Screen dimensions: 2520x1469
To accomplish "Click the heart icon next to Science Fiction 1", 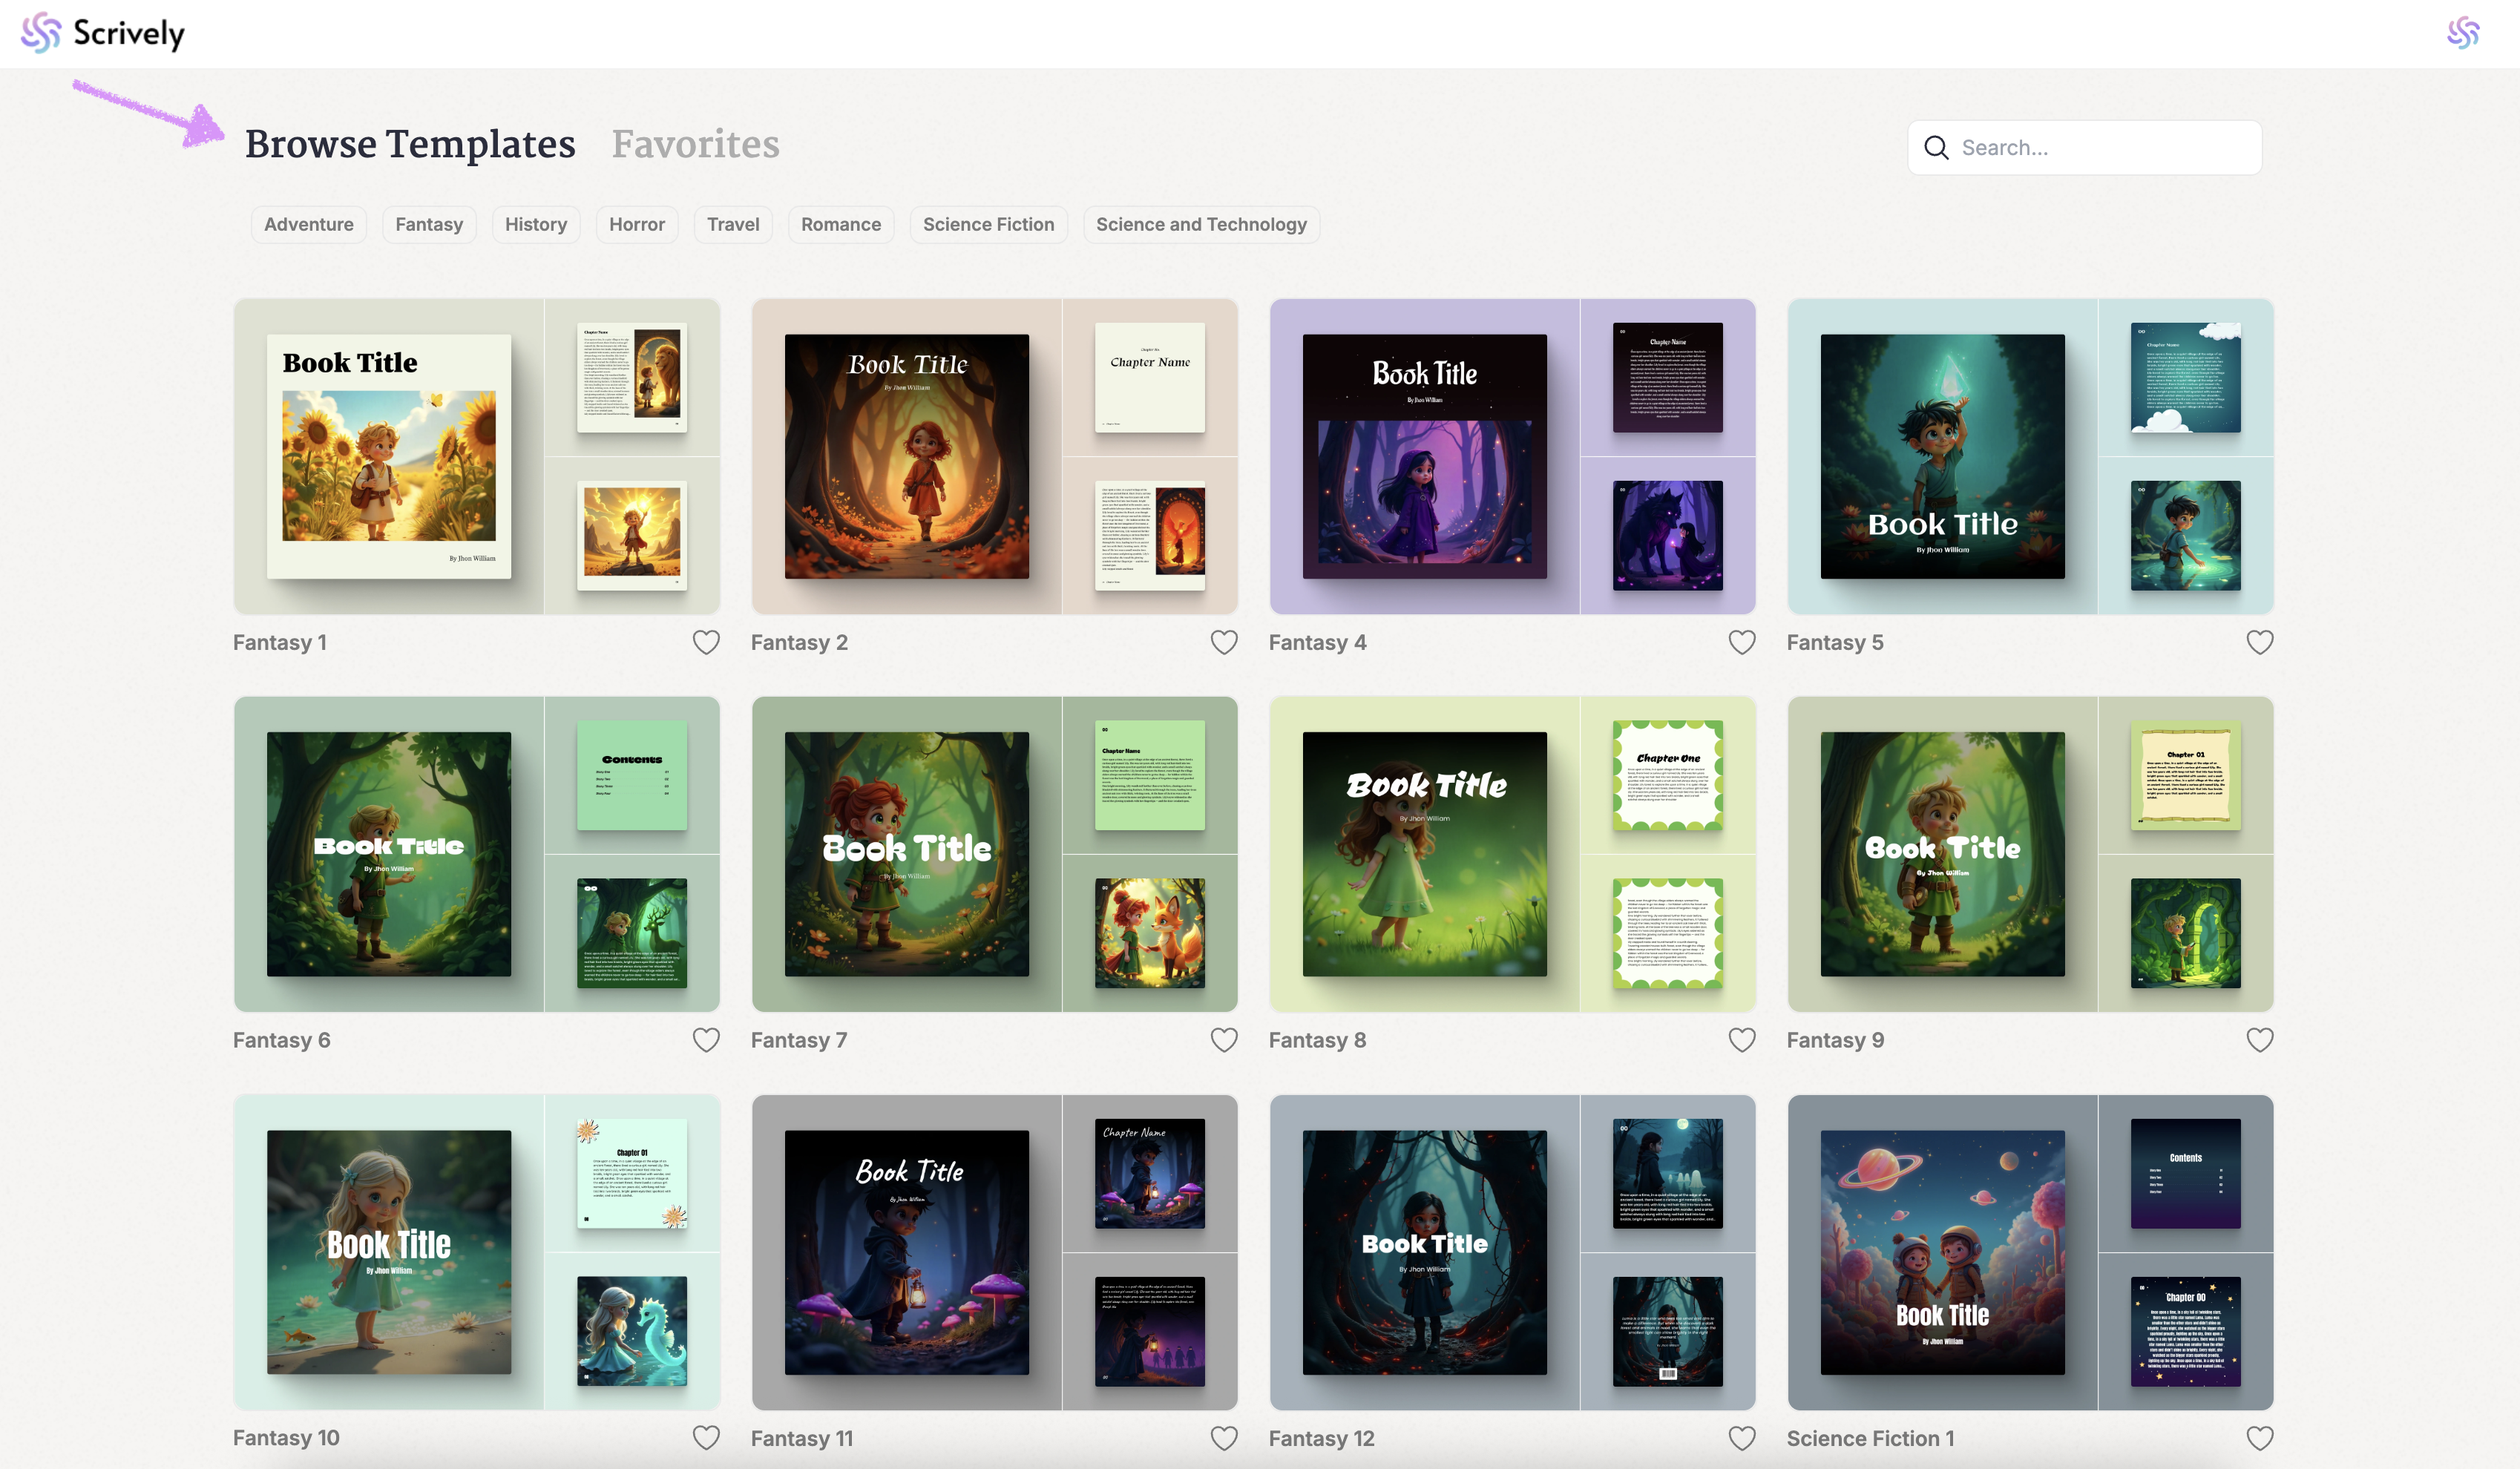I will coord(2259,1438).
